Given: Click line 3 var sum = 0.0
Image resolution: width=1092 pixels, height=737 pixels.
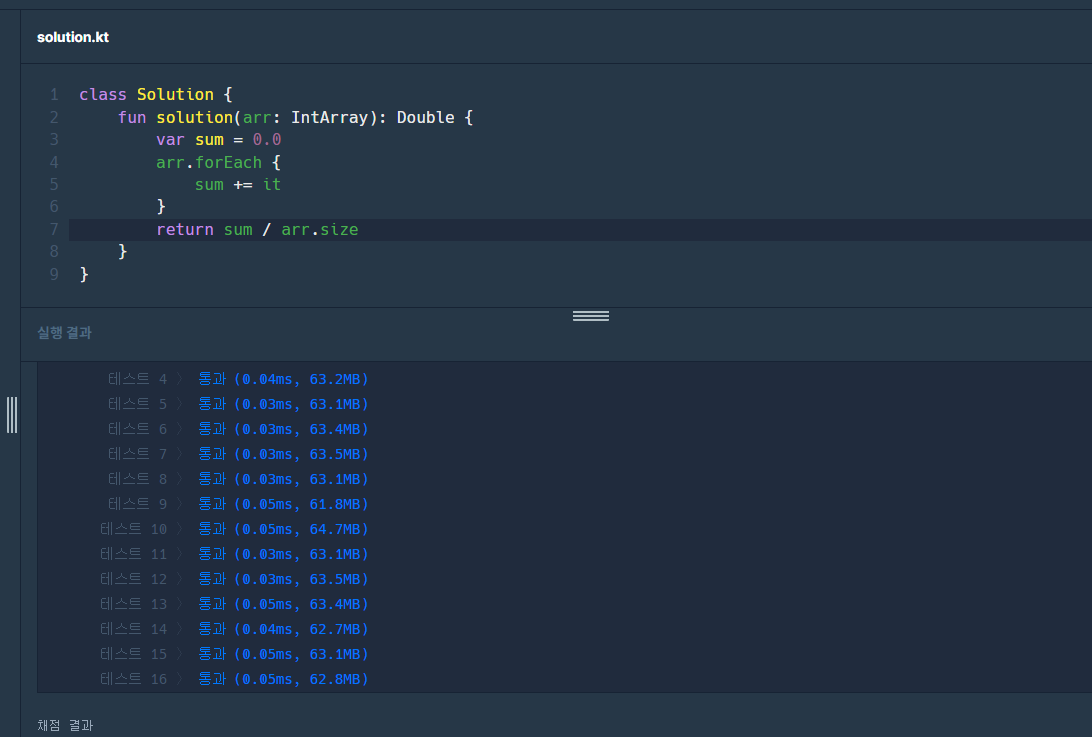Looking at the screenshot, I should coord(219,139).
